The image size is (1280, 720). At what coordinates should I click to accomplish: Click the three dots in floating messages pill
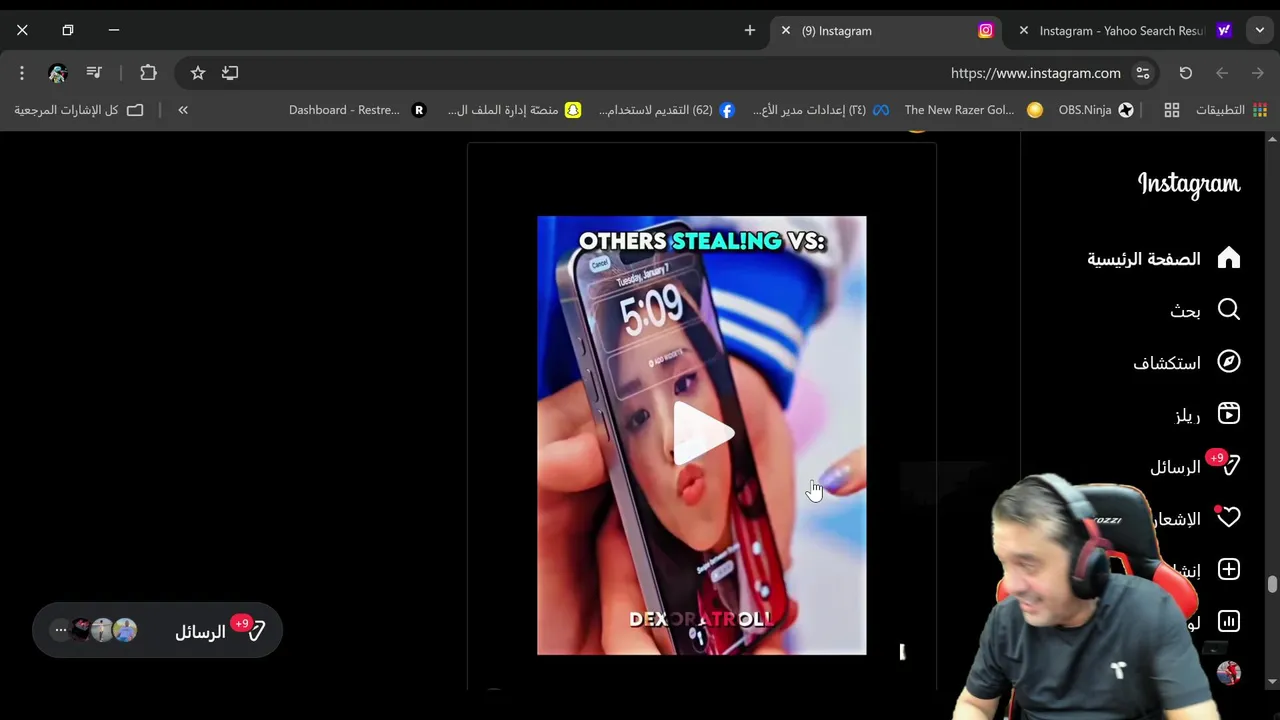(60, 630)
